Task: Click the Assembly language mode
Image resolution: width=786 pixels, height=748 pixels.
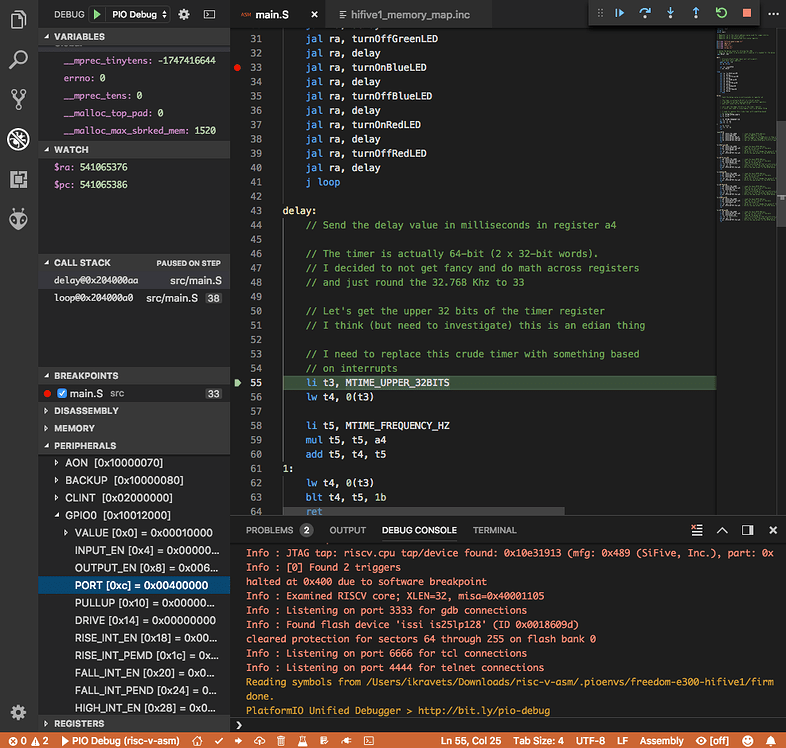Action: click(x=661, y=740)
